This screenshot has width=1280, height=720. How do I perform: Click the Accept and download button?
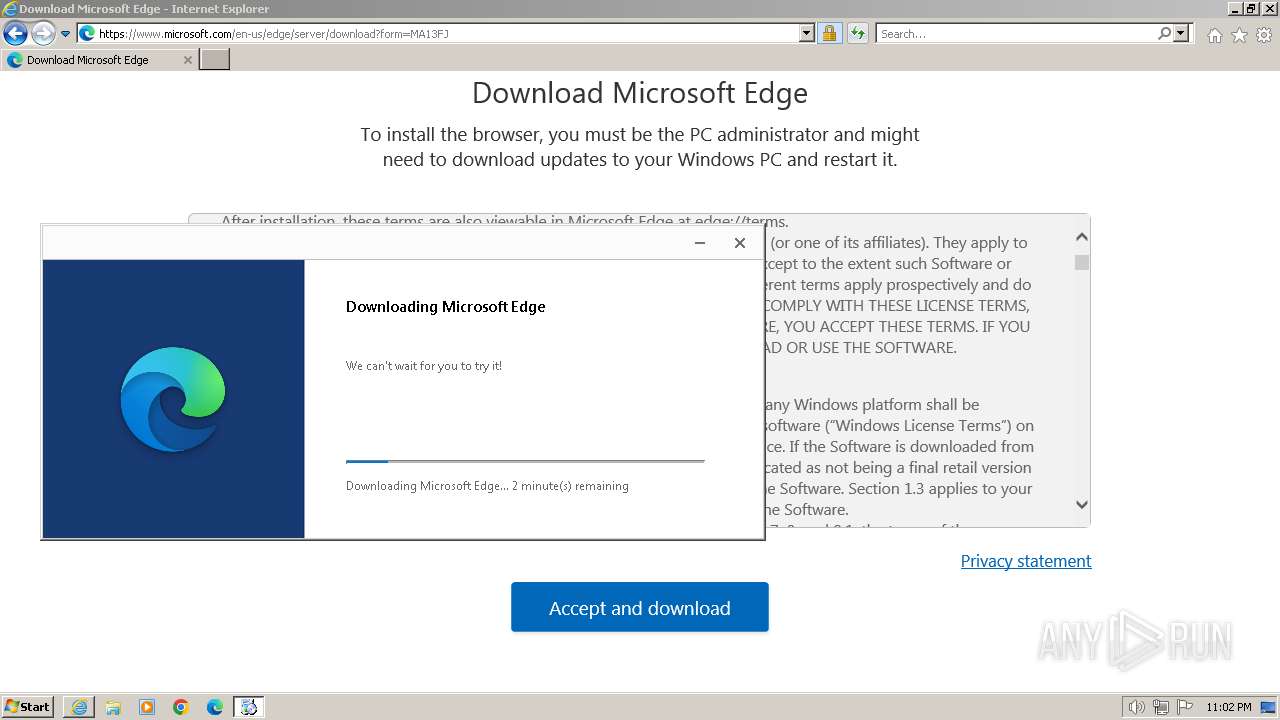click(640, 607)
